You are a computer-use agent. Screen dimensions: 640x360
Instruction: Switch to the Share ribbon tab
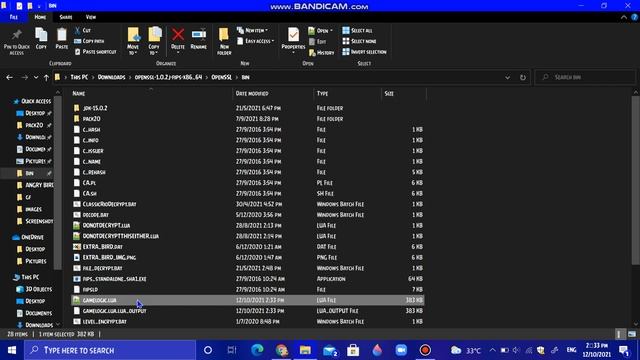click(x=66, y=17)
